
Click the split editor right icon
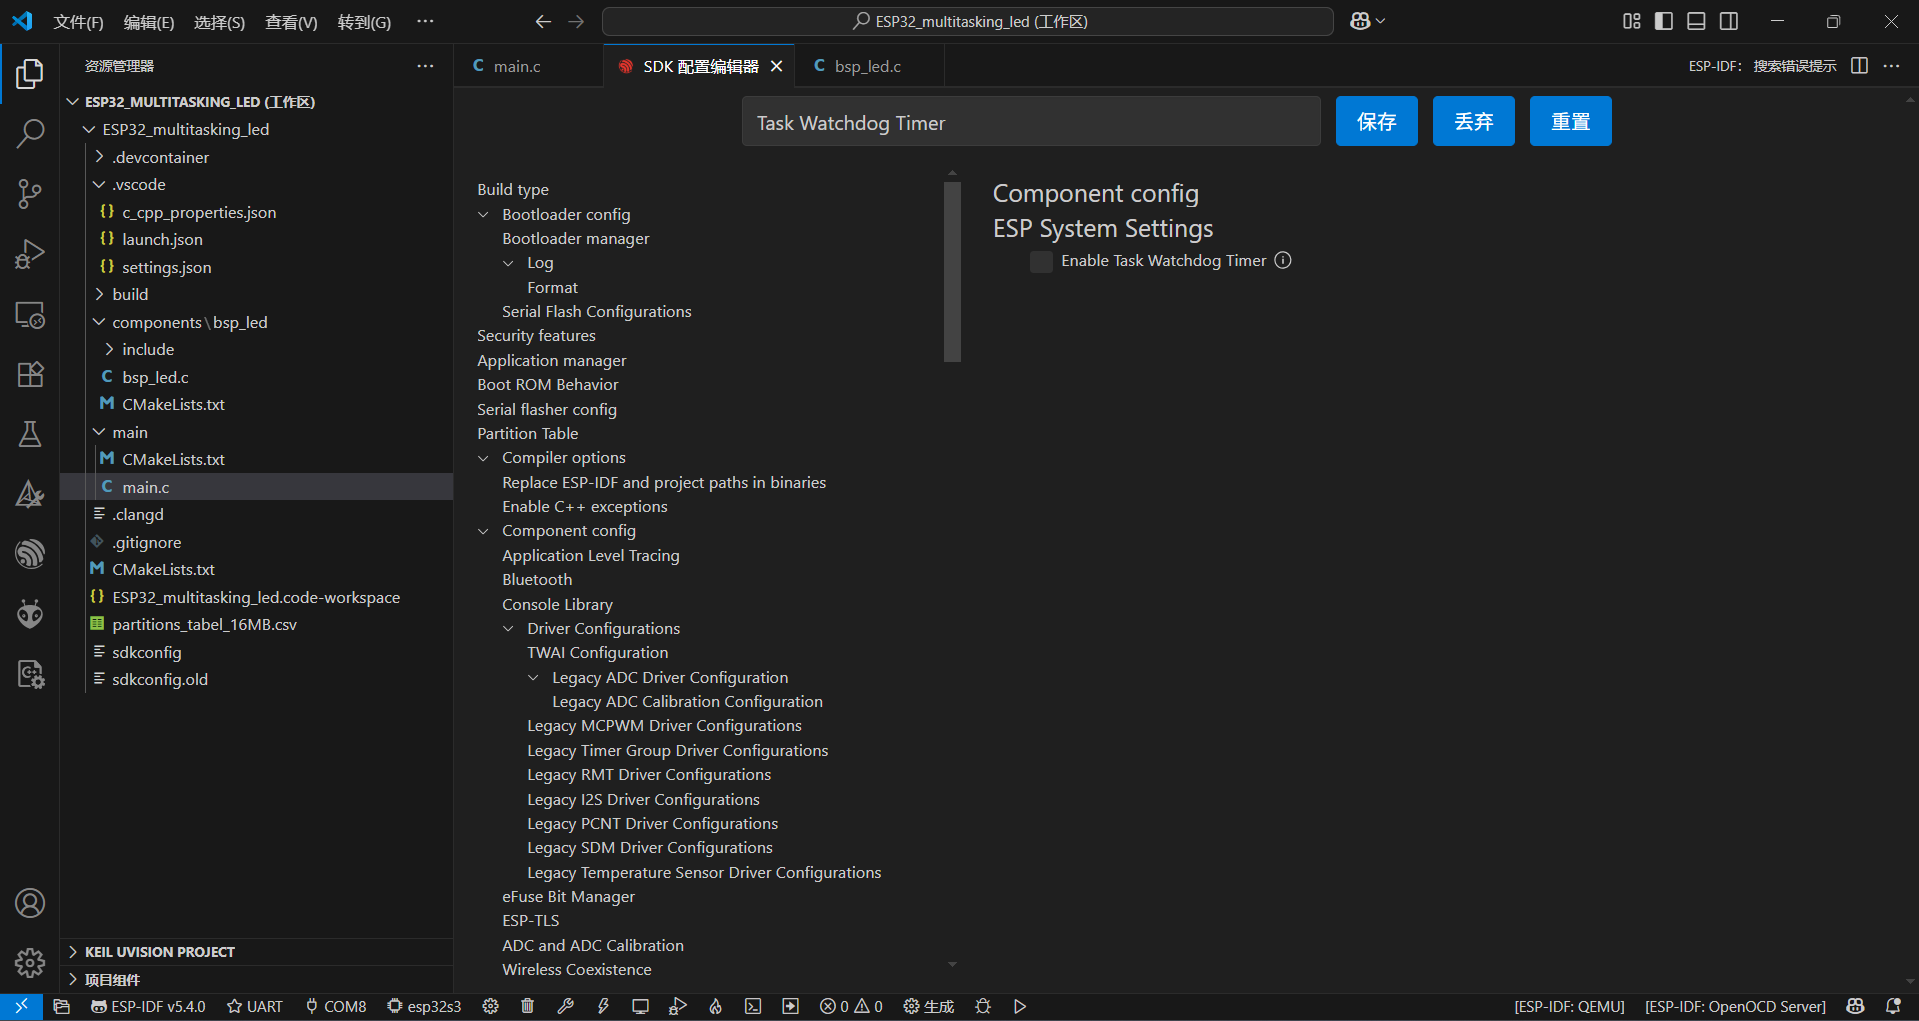coord(1859,66)
